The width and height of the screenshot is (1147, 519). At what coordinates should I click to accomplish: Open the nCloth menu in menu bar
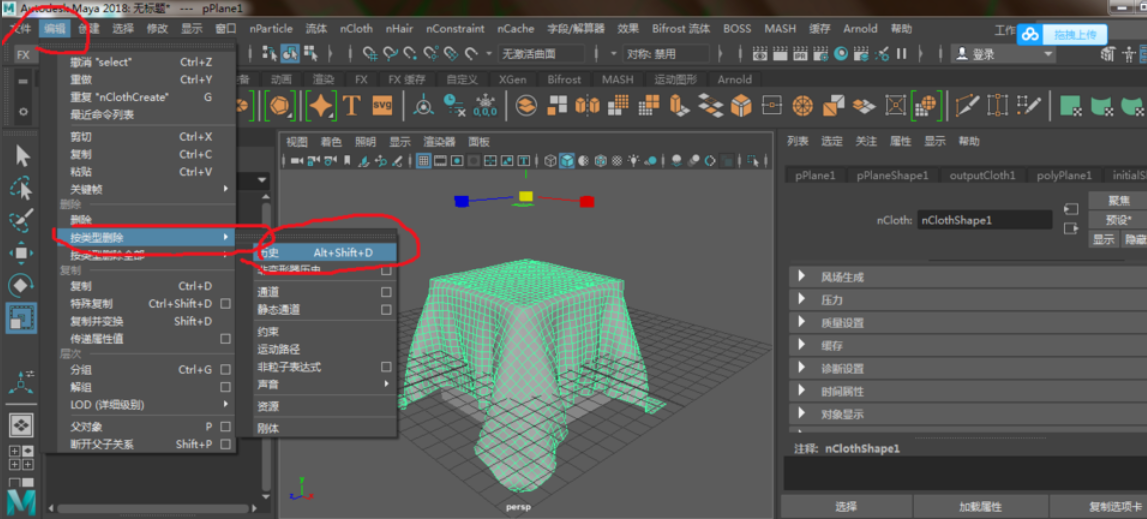pyautogui.click(x=356, y=29)
